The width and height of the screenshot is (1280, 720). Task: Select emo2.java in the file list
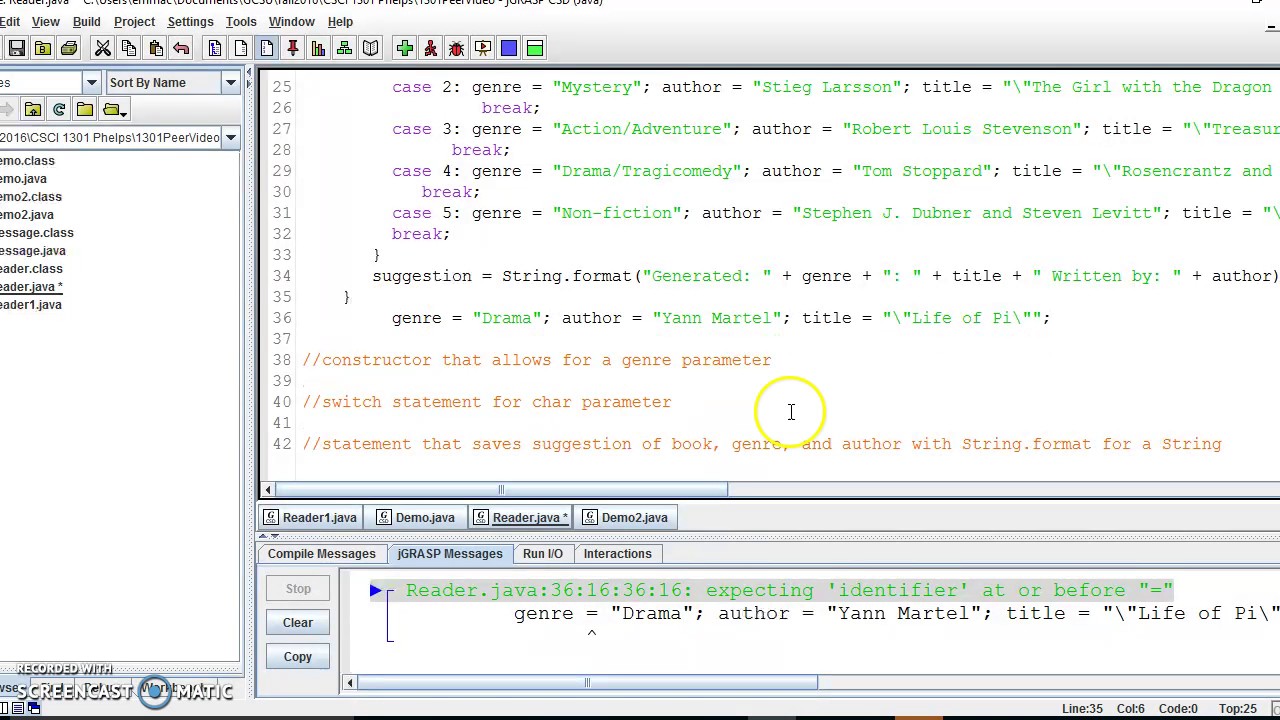[x=27, y=215]
